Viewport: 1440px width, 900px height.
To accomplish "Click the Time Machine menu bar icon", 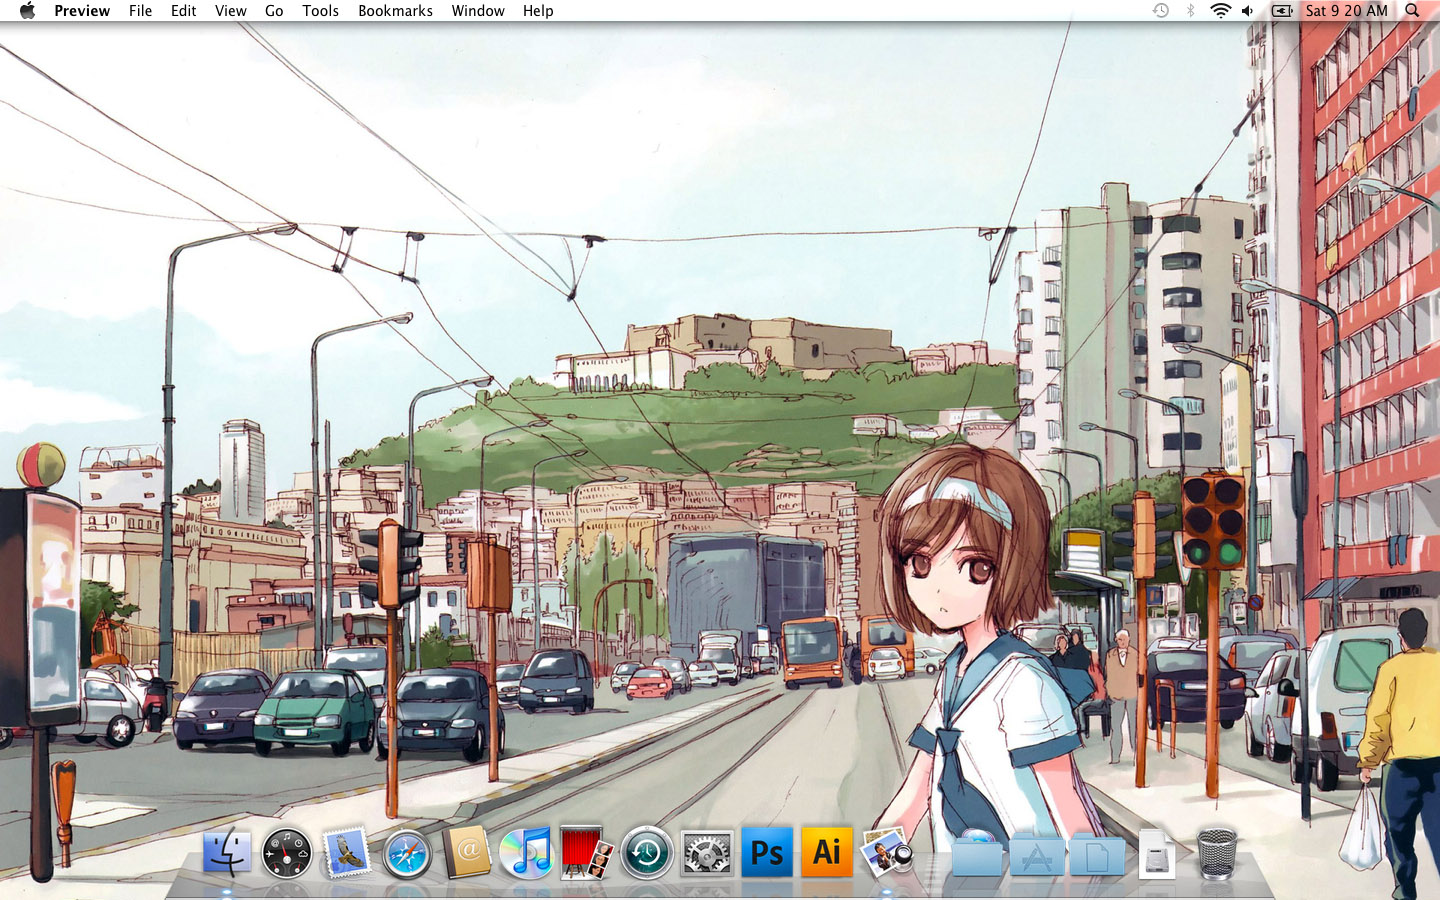I will pos(1161,11).
